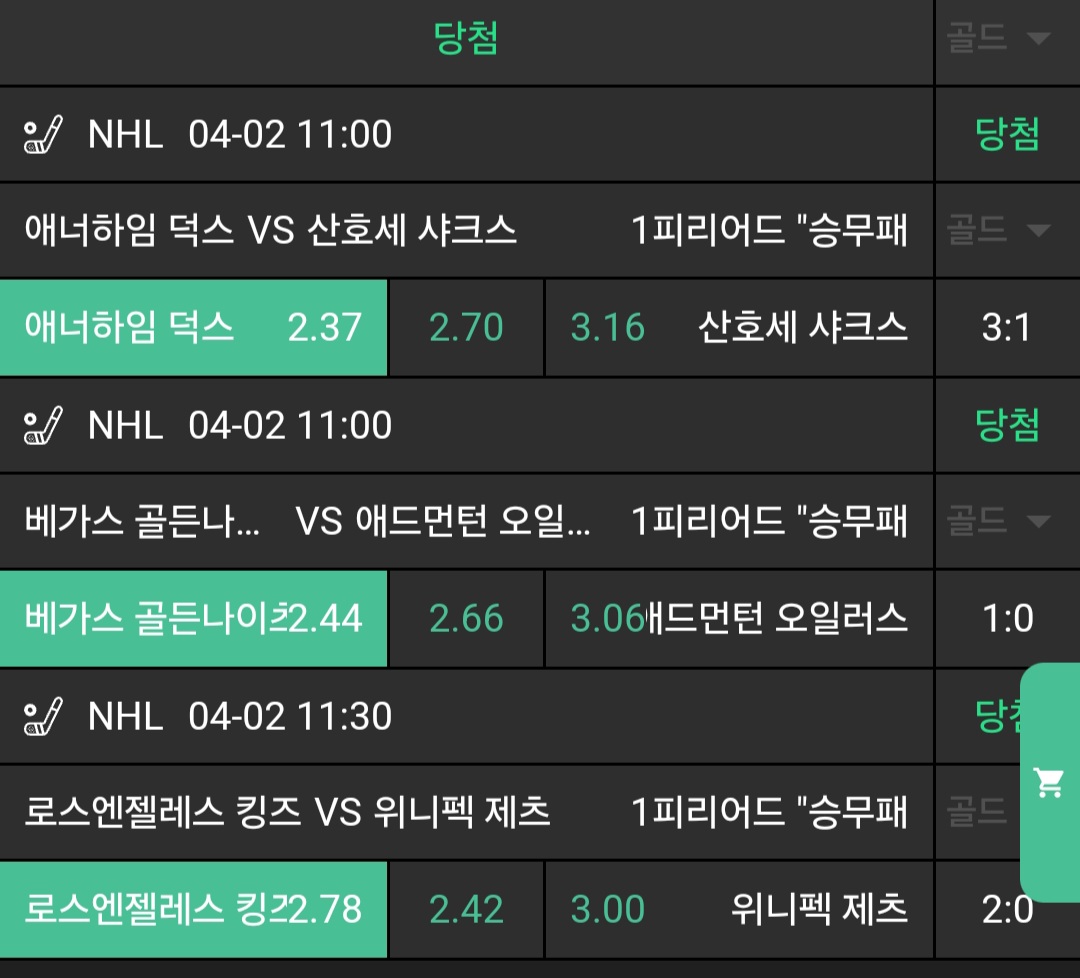Click the hockey icon beside the Vegas match
The height and width of the screenshot is (978, 1080).
(43, 426)
